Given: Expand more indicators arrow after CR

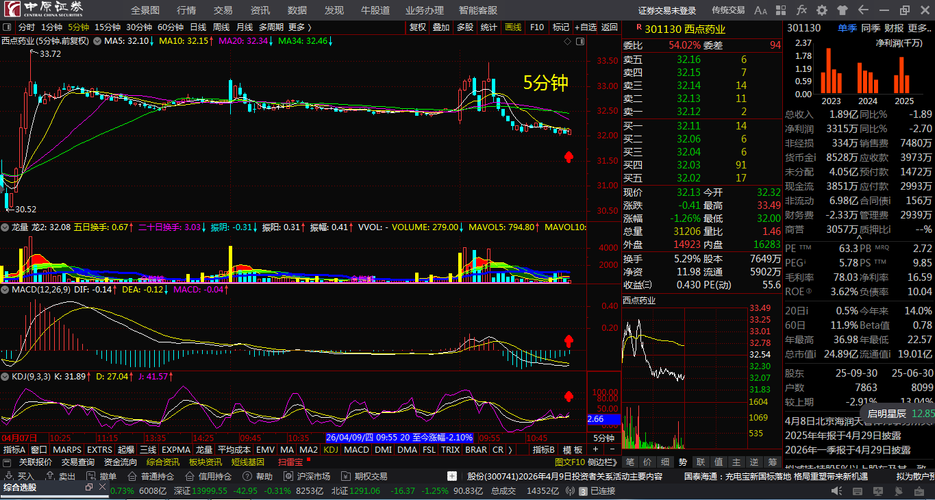Looking at the screenshot, I should 510,450.
